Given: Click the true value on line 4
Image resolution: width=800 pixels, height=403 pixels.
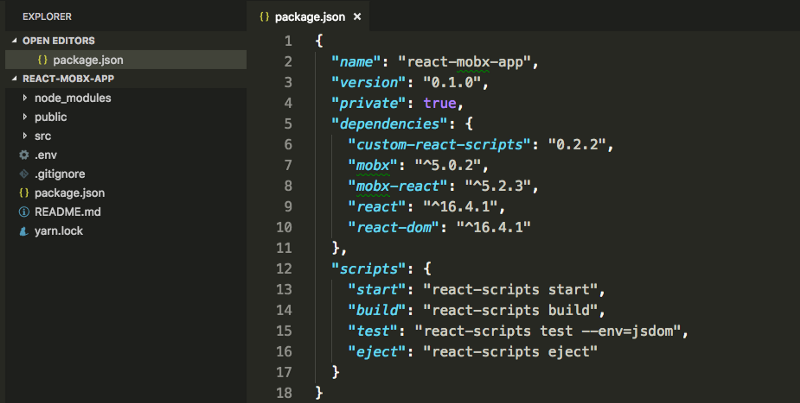Looking at the screenshot, I should pos(439,103).
